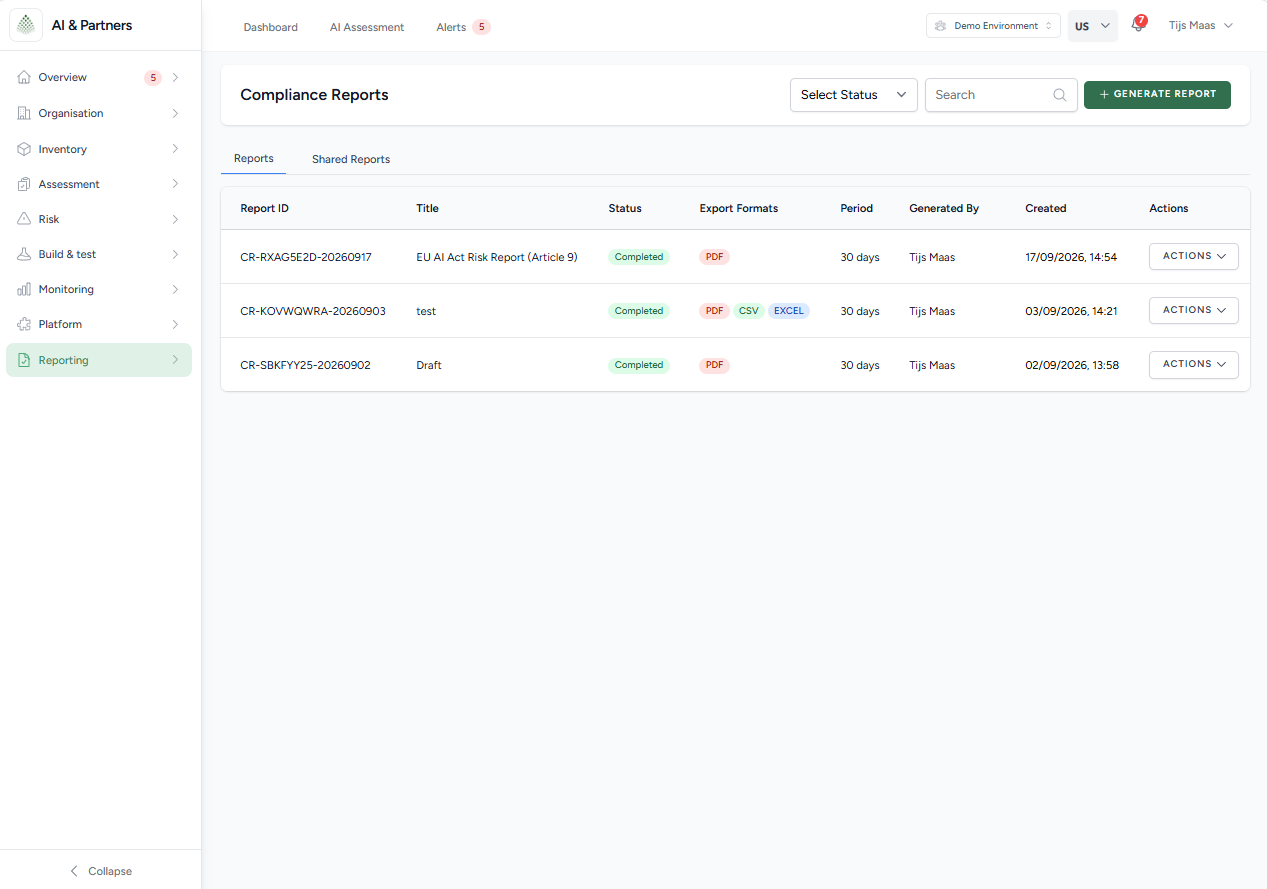Open AI Assessment in top navigation
This screenshot has height=889, width=1267.
367,27
